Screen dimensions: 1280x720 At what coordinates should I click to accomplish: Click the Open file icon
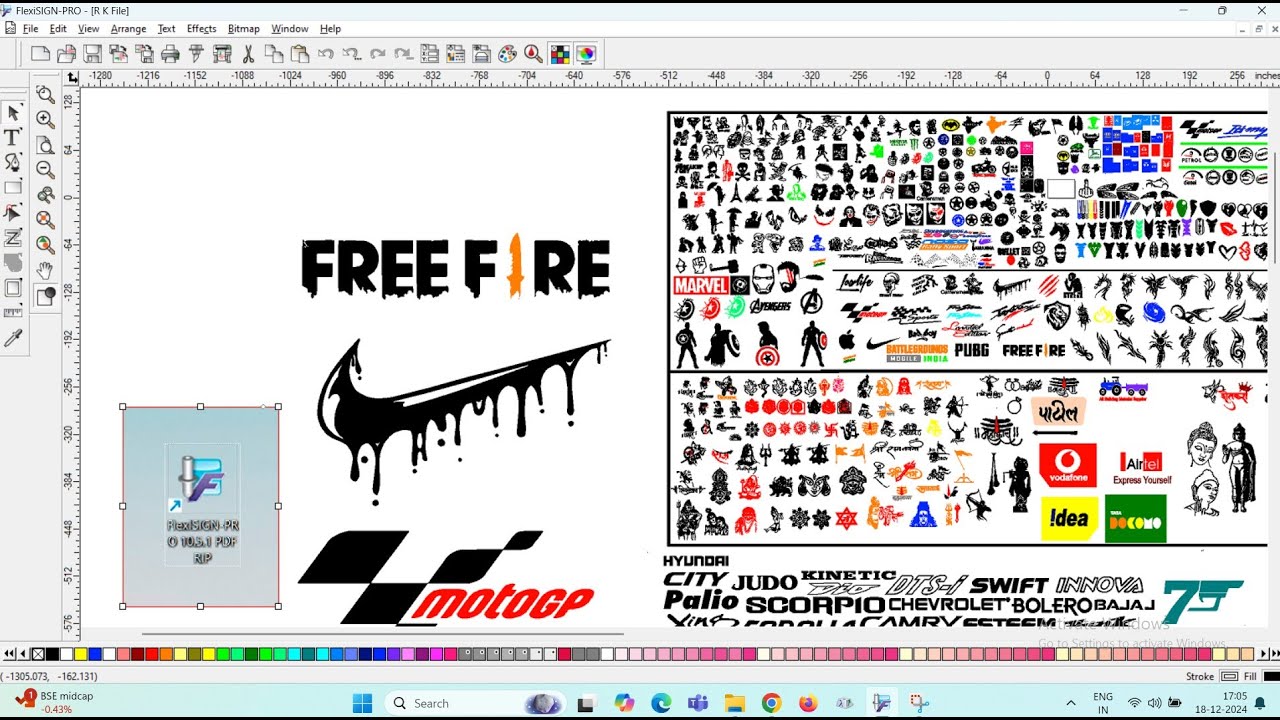pyautogui.click(x=66, y=54)
